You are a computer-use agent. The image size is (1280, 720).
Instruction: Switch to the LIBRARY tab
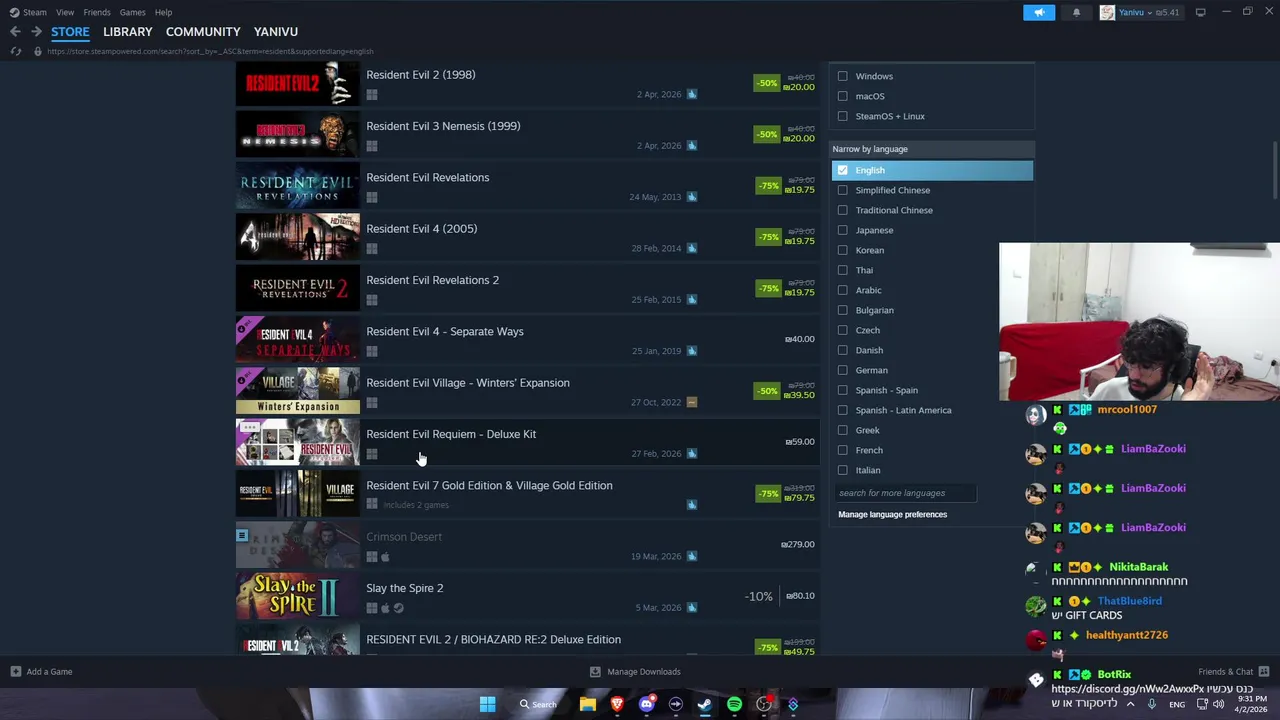pyautogui.click(x=128, y=31)
